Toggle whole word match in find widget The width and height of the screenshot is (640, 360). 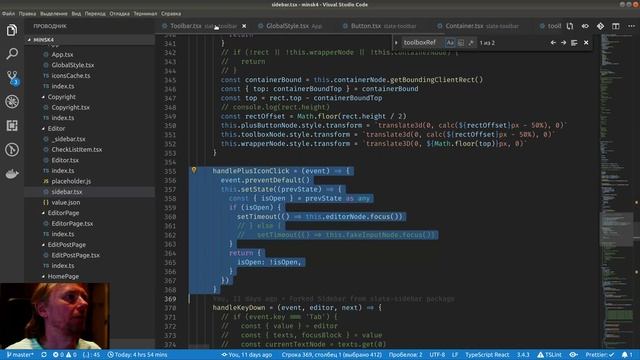point(461,42)
